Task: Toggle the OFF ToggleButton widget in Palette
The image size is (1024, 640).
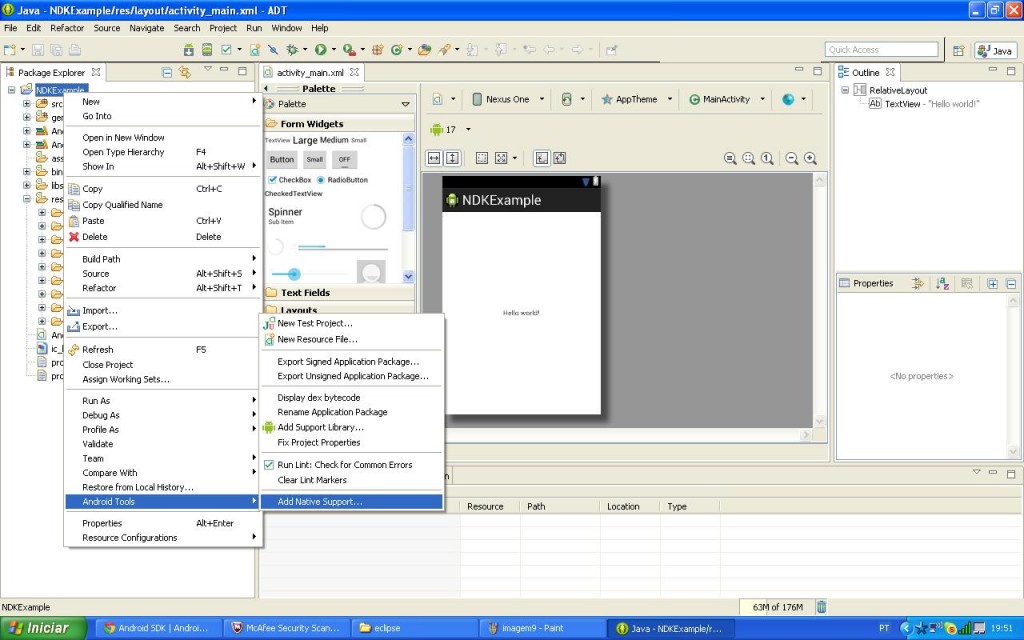Action: (x=344, y=159)
